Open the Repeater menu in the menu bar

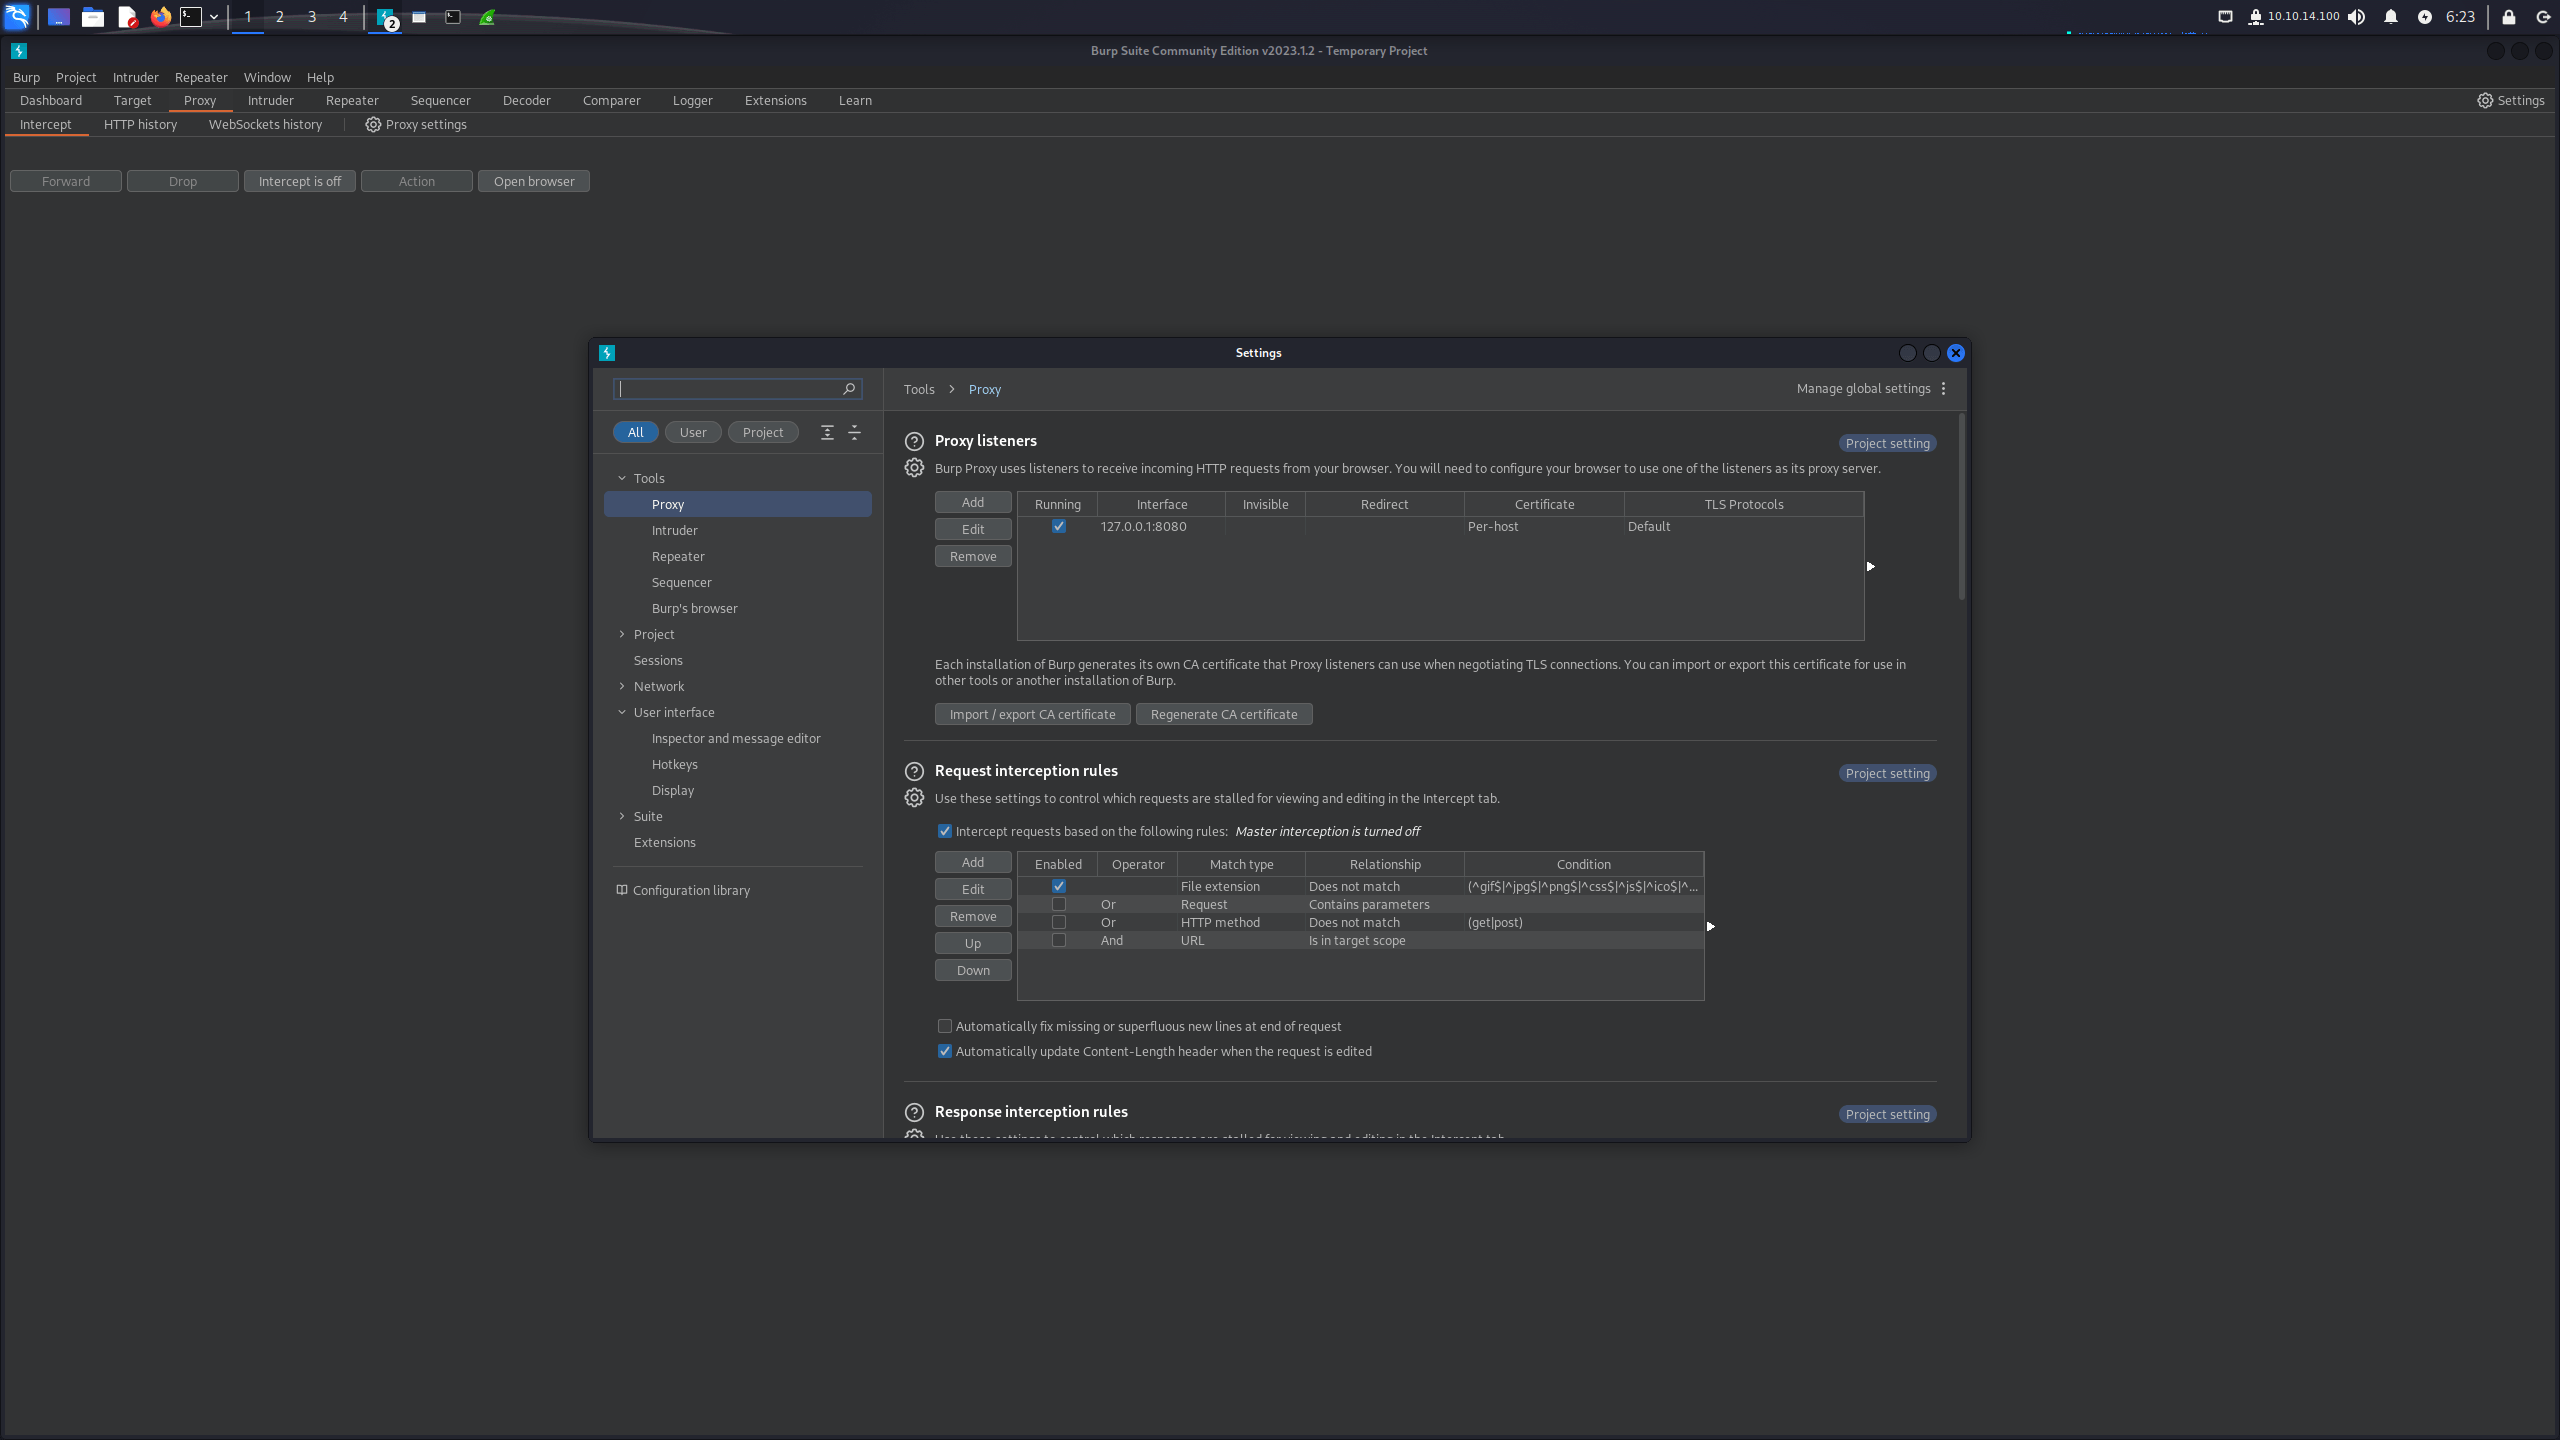point(201,77)
